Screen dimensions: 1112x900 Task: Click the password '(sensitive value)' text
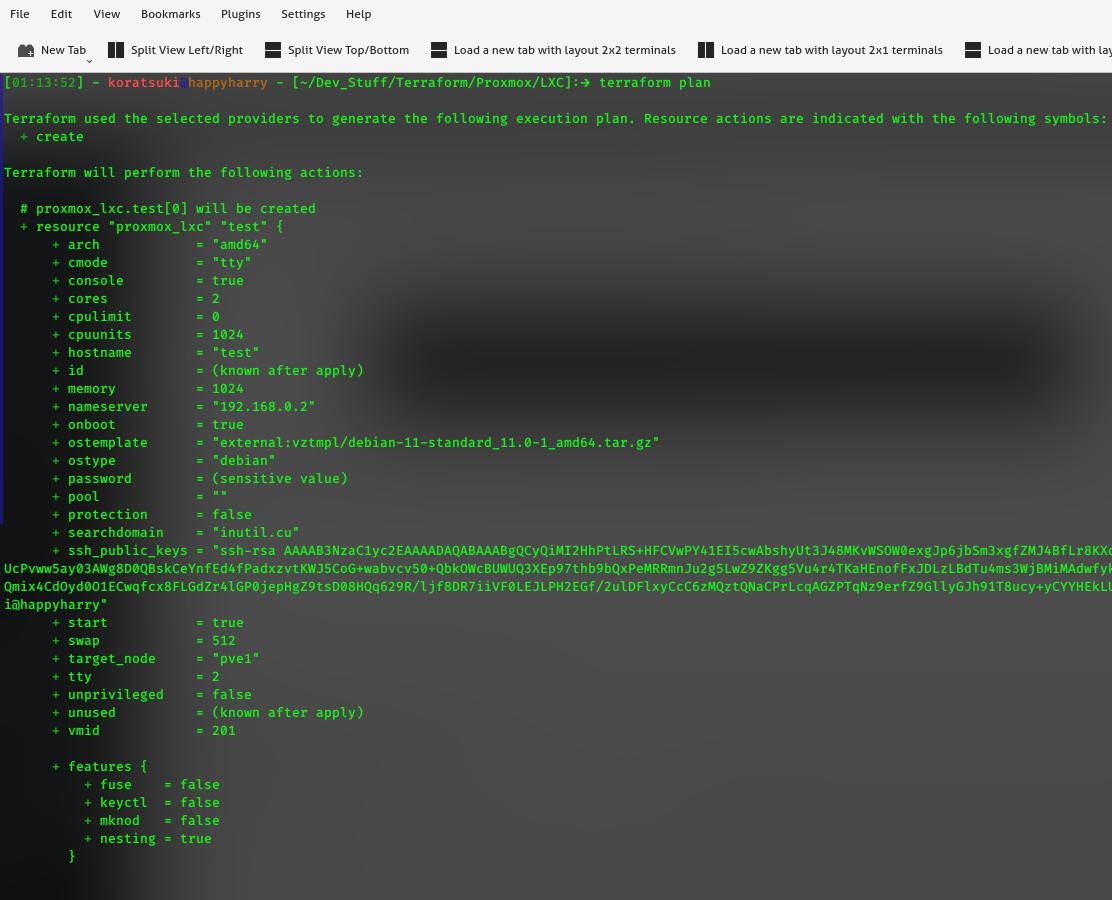tap(280, 479)
